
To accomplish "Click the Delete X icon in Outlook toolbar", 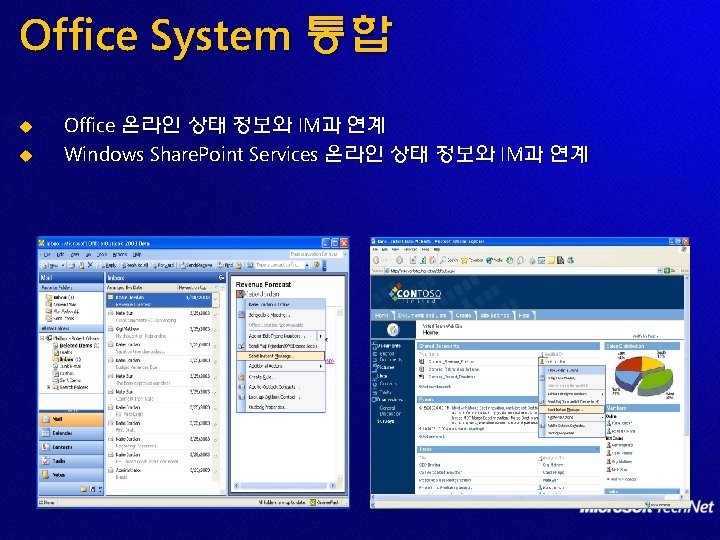I will pos(90,265).
